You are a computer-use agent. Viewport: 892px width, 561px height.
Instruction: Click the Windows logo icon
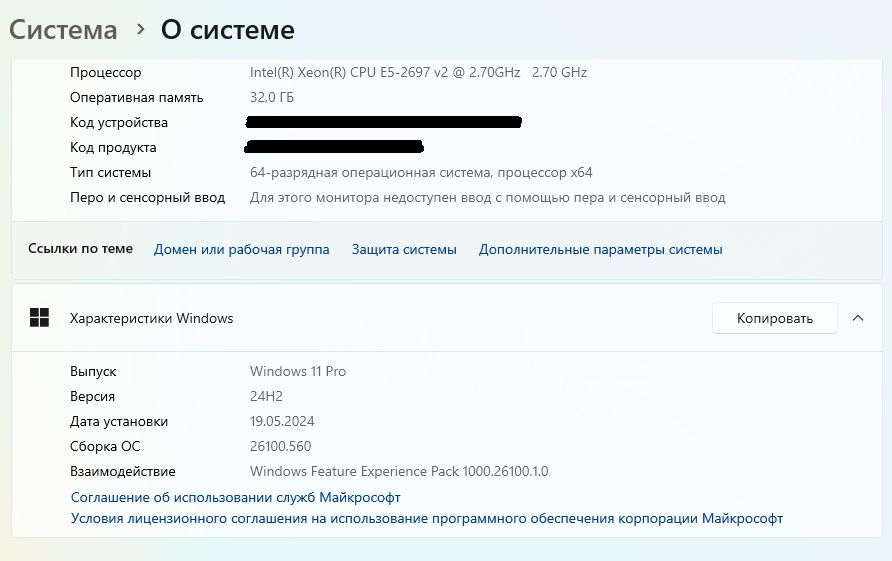pos(40,318)
